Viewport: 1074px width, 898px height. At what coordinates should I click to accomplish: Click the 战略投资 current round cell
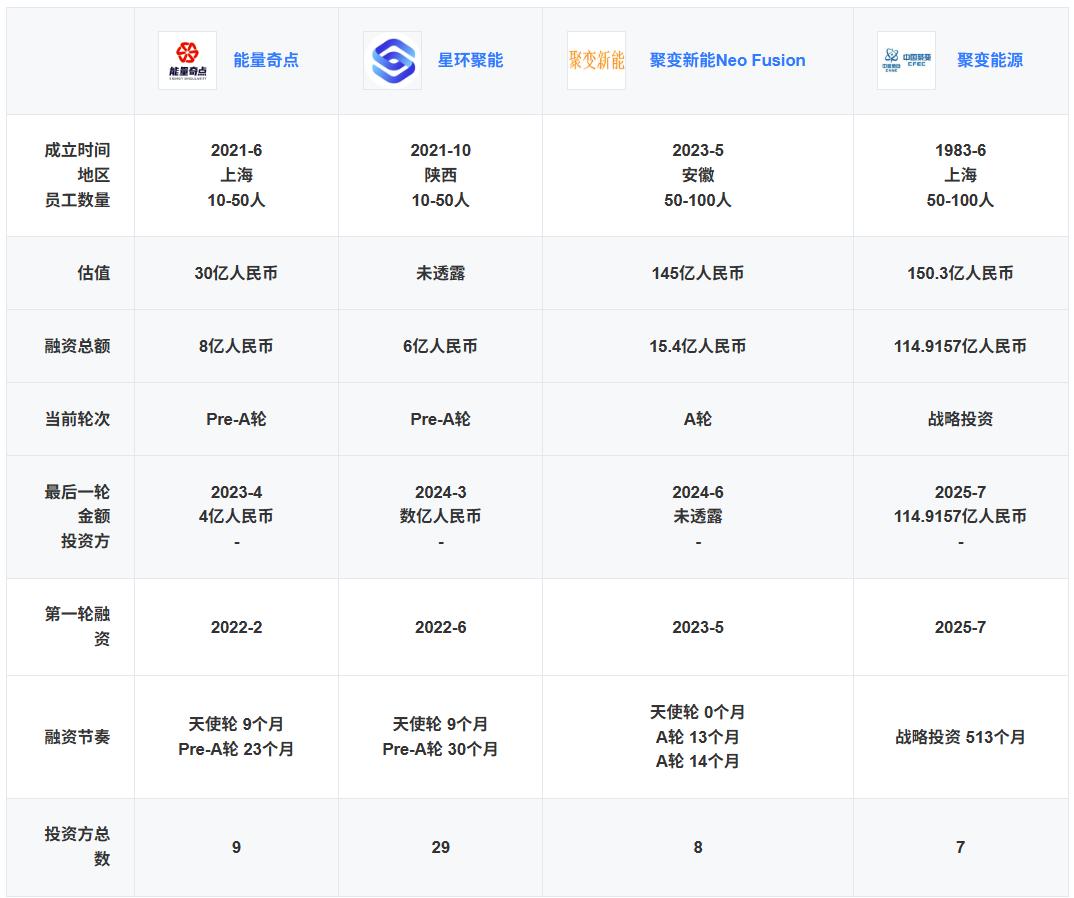click(x=960, y=419)
